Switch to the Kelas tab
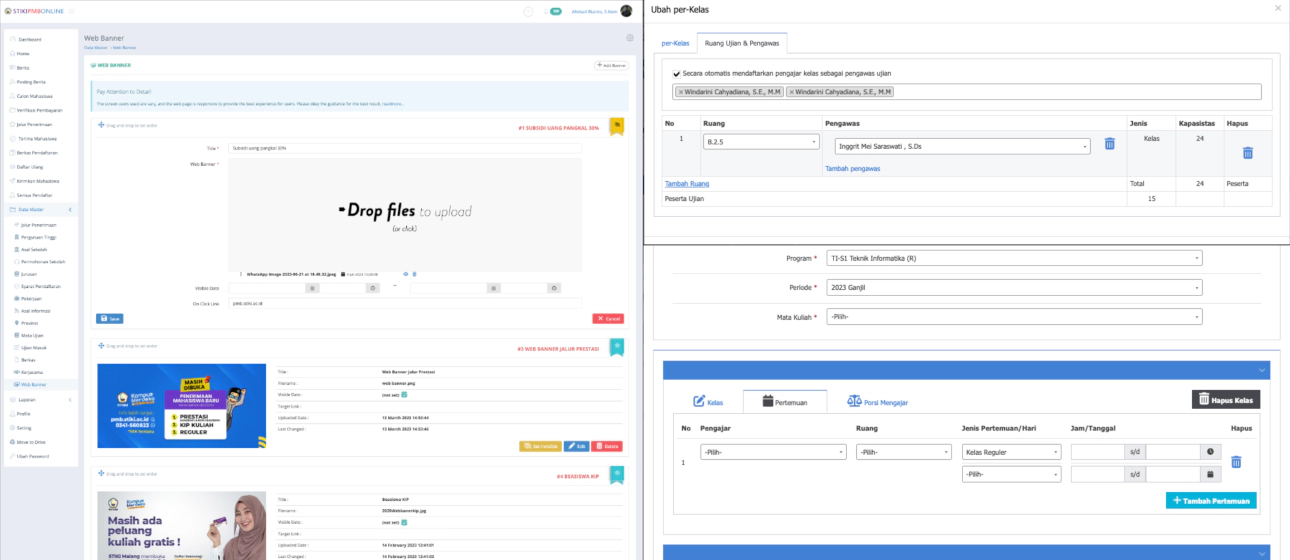 708,402
